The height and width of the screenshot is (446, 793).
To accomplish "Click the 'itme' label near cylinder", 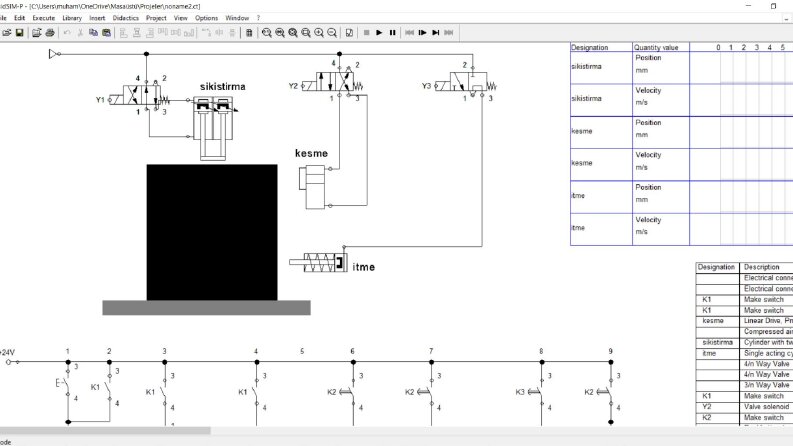I will [364, 267].
